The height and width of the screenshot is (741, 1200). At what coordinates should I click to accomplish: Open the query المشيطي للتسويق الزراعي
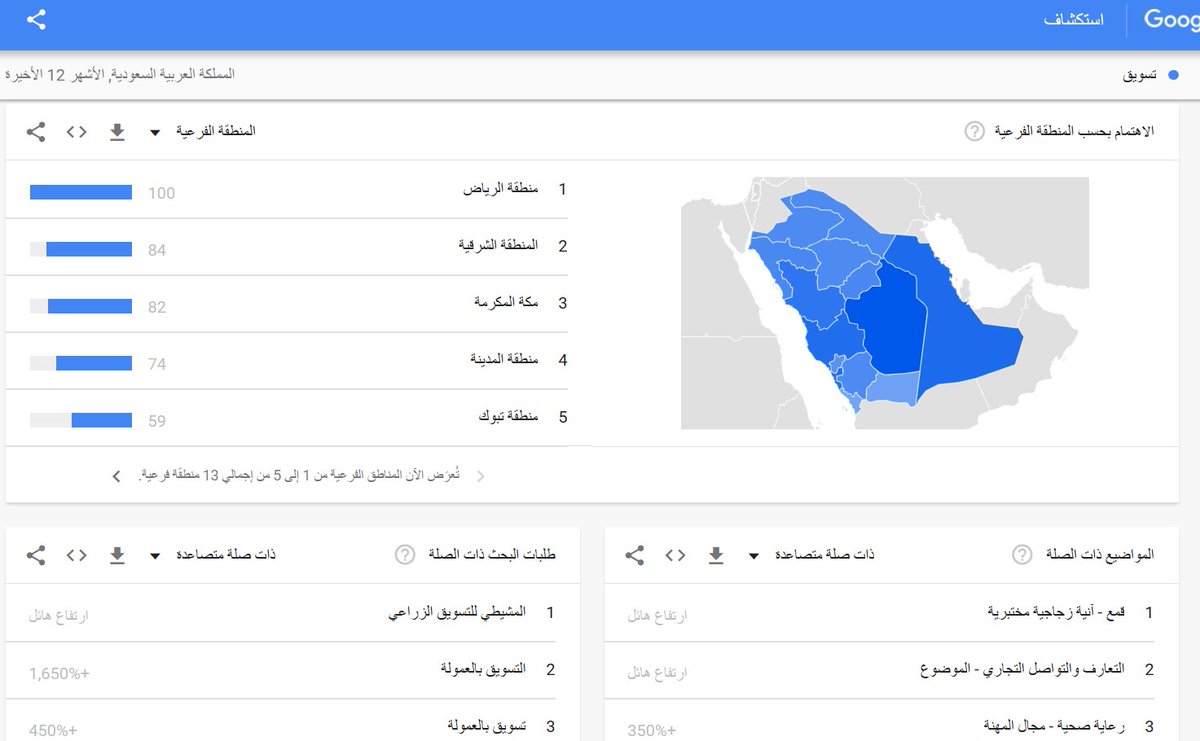[458, 613]
